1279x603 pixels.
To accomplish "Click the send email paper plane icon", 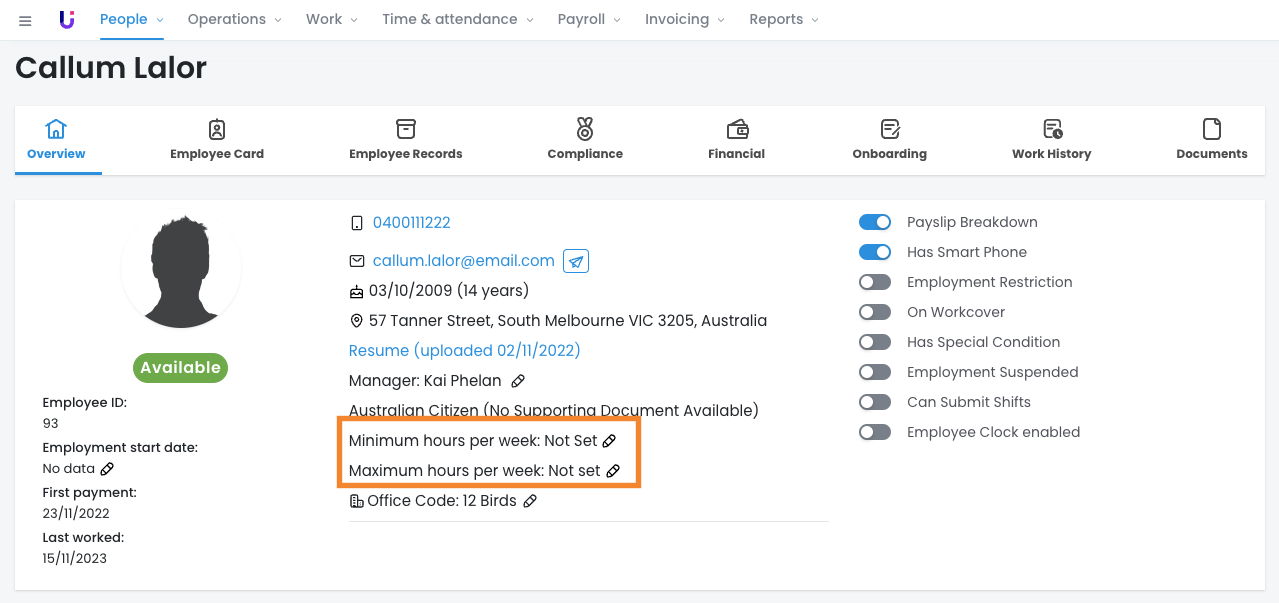I will coord(576,261).
